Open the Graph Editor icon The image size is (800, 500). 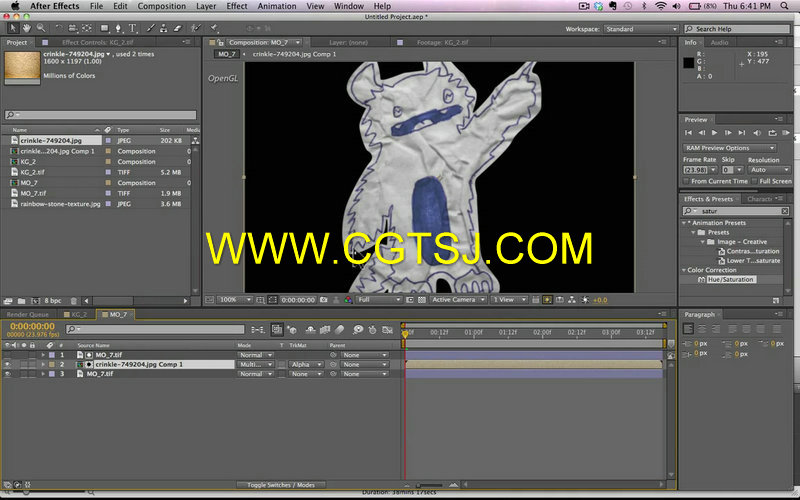(x=387, y=330)
